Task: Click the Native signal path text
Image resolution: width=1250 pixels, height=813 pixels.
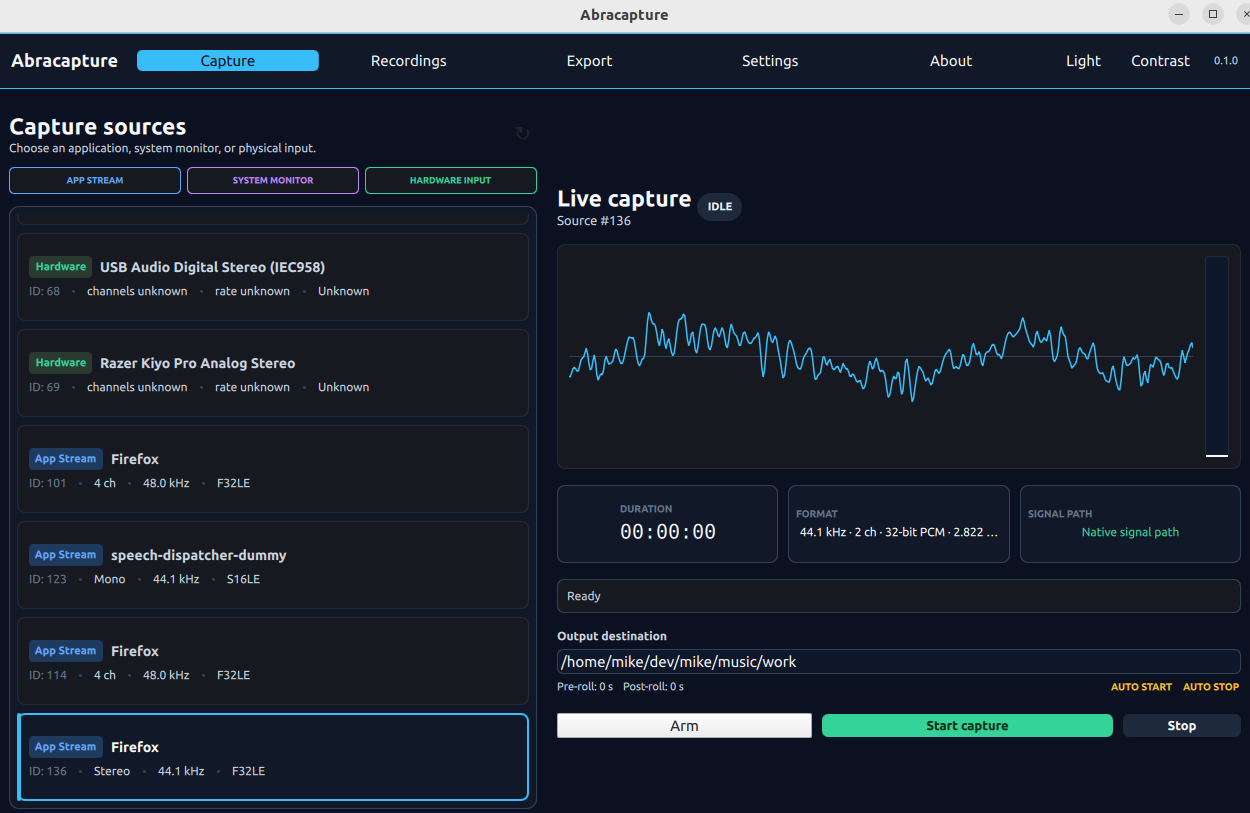Action: pyautogui.click(x=1130, y=532)
